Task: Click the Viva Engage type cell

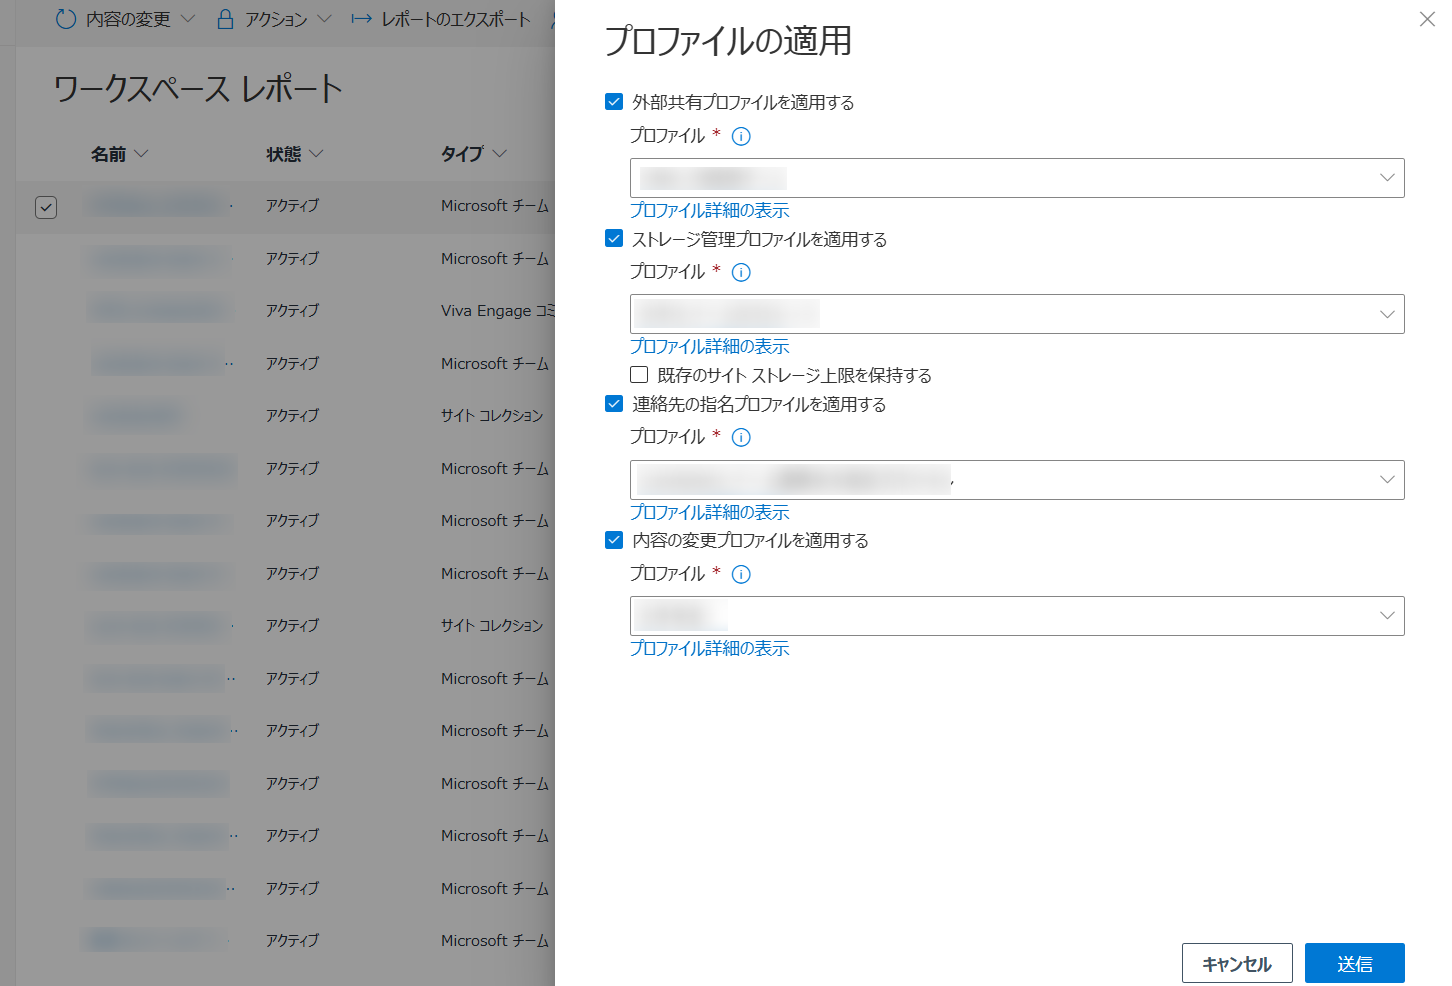Action: pos(497,311)
